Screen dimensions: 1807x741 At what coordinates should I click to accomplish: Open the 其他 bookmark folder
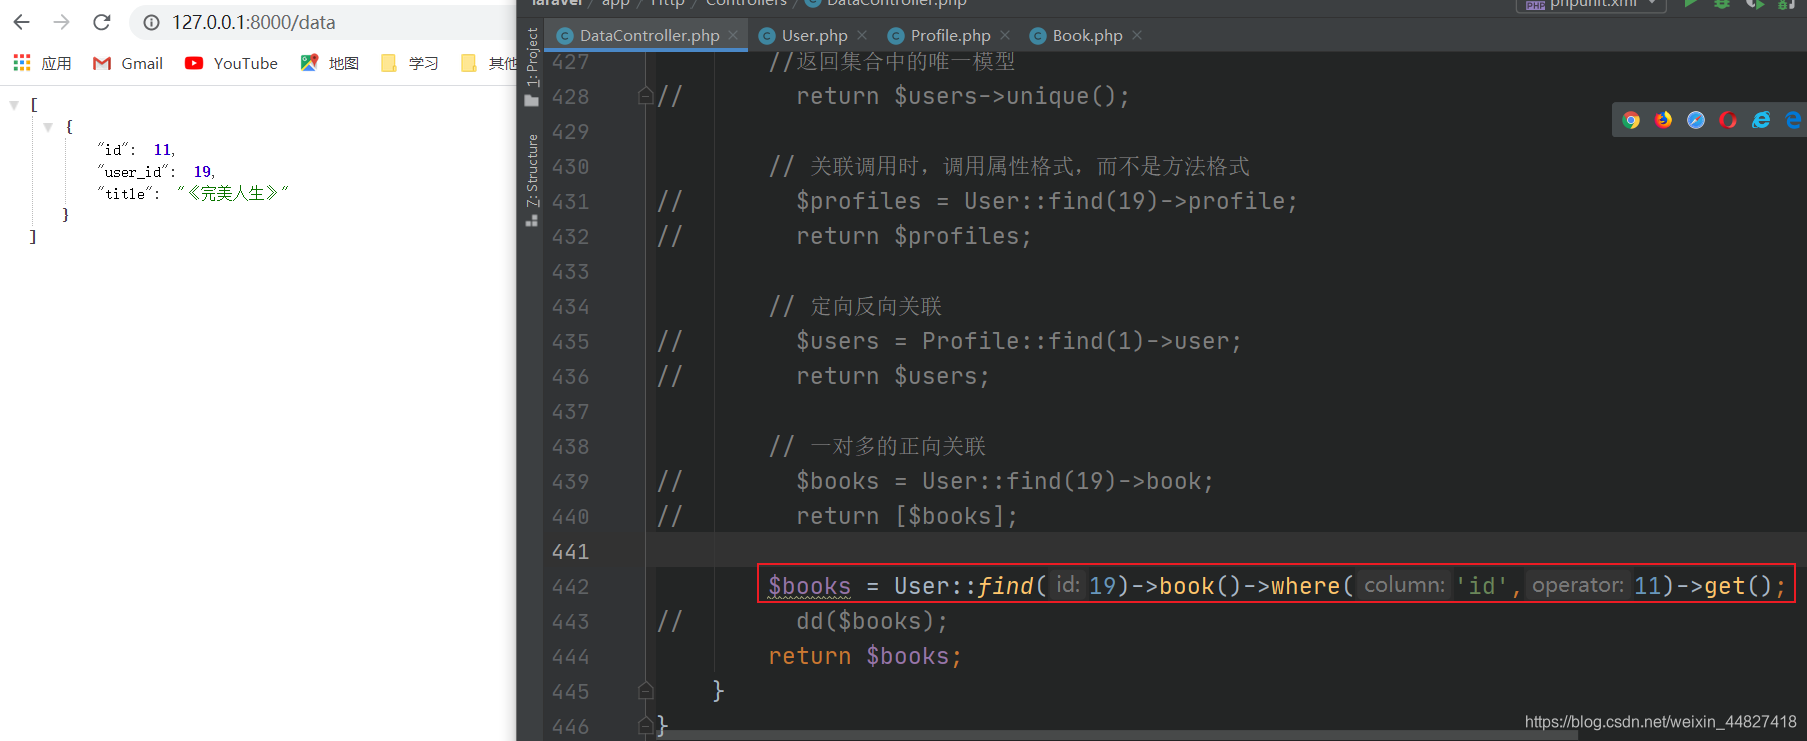[x=489, y=63]
